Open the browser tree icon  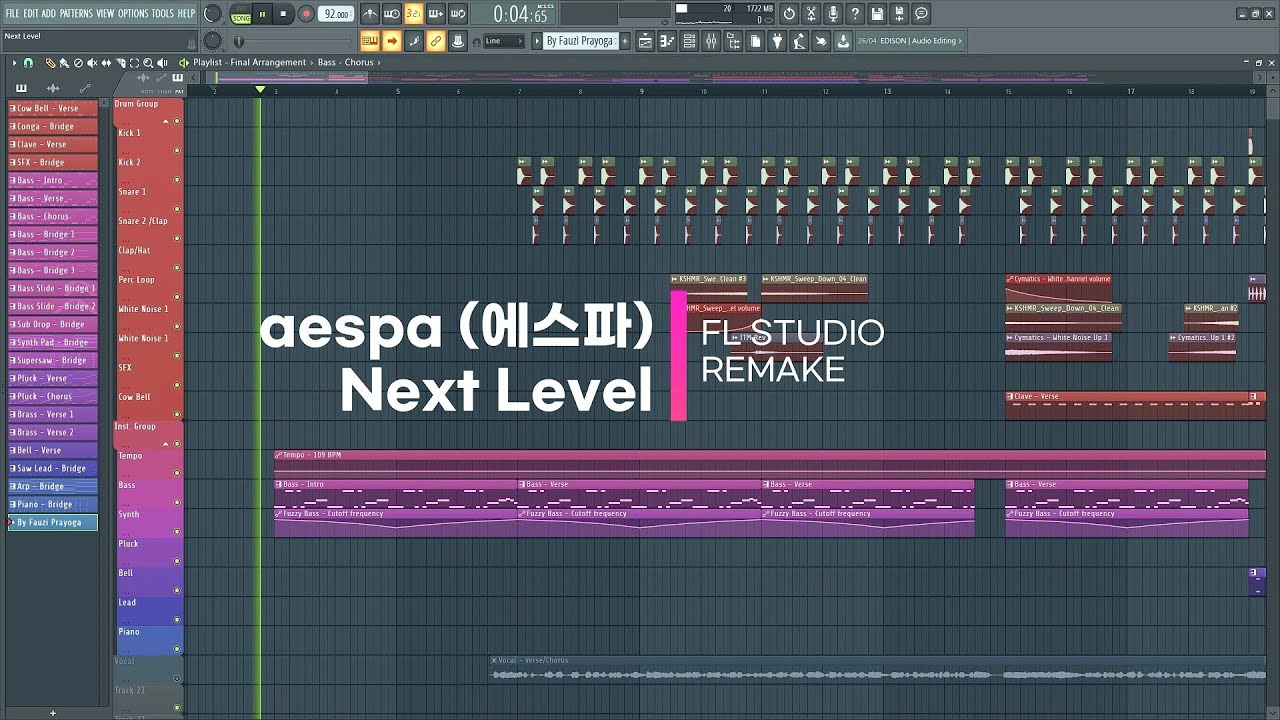tap(733, 41)
